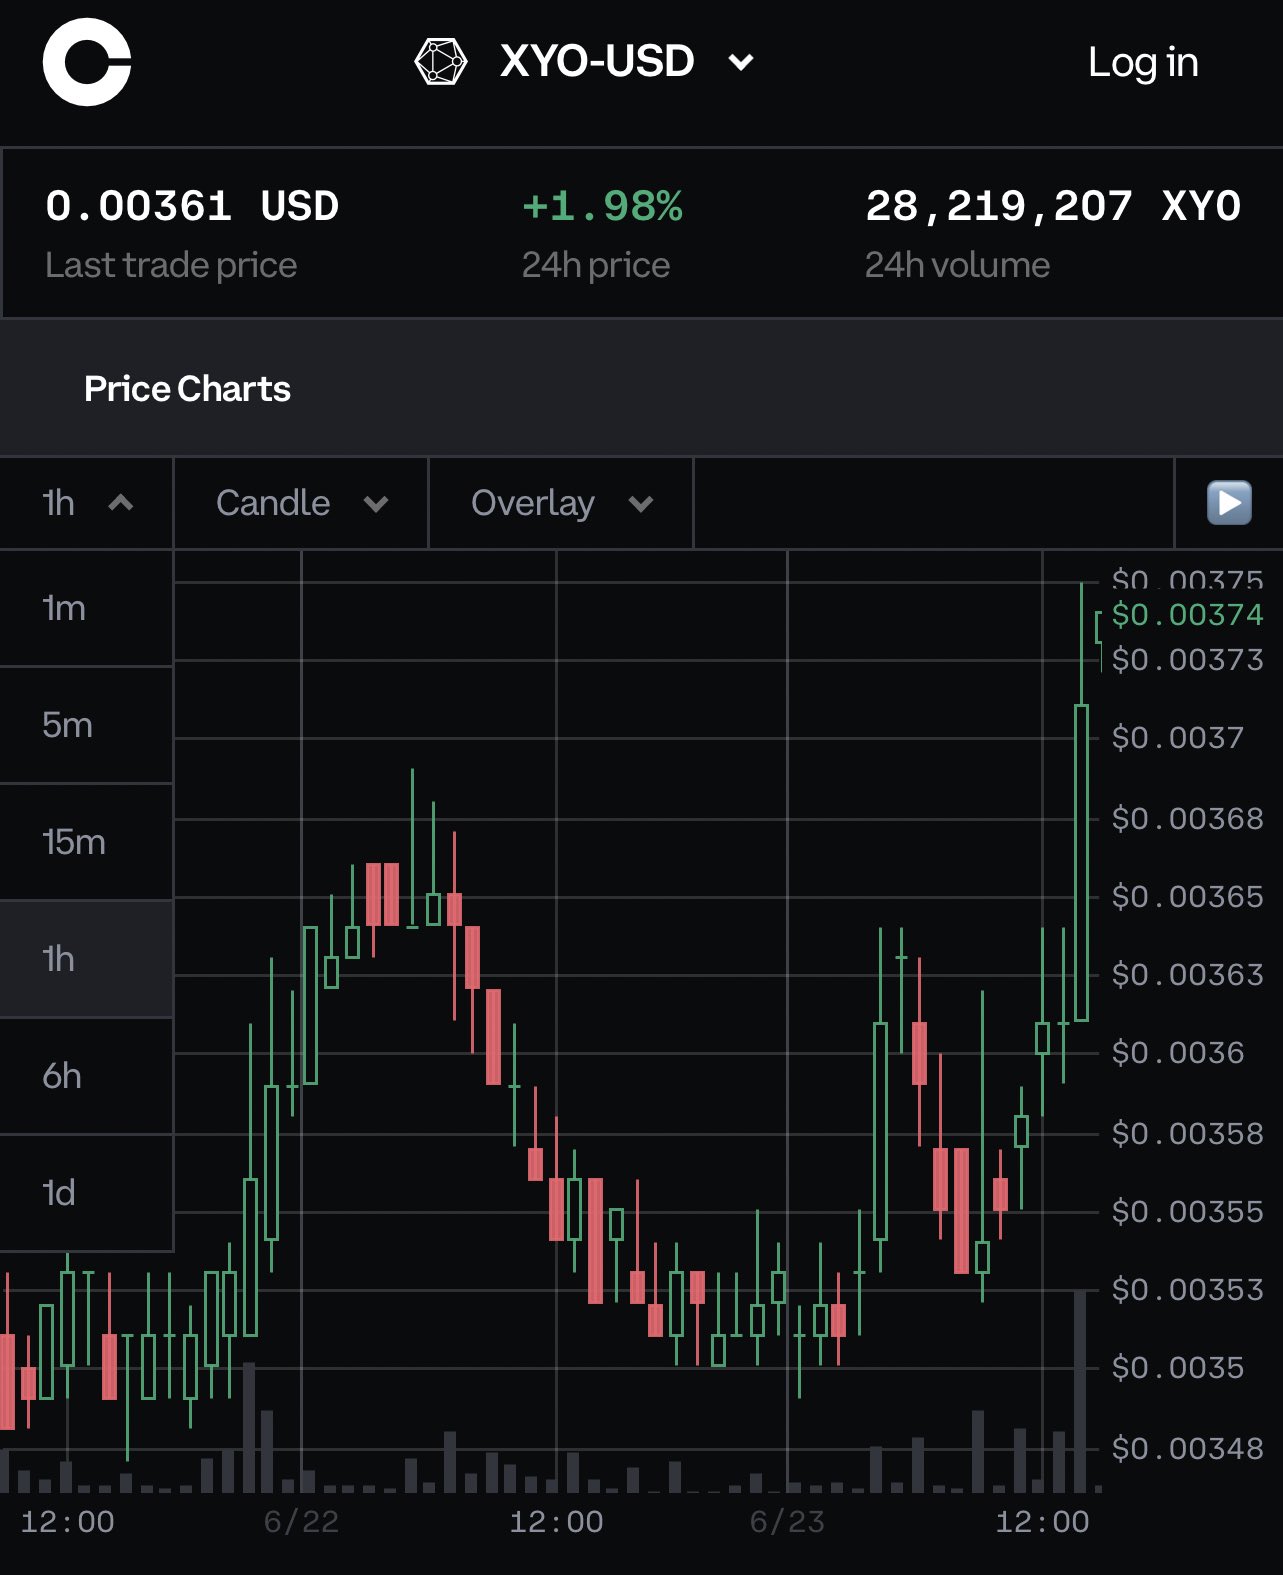1283x1575 pixels.
Task: Click the $0.00348 price axis label
Action: (1187, 1449)
